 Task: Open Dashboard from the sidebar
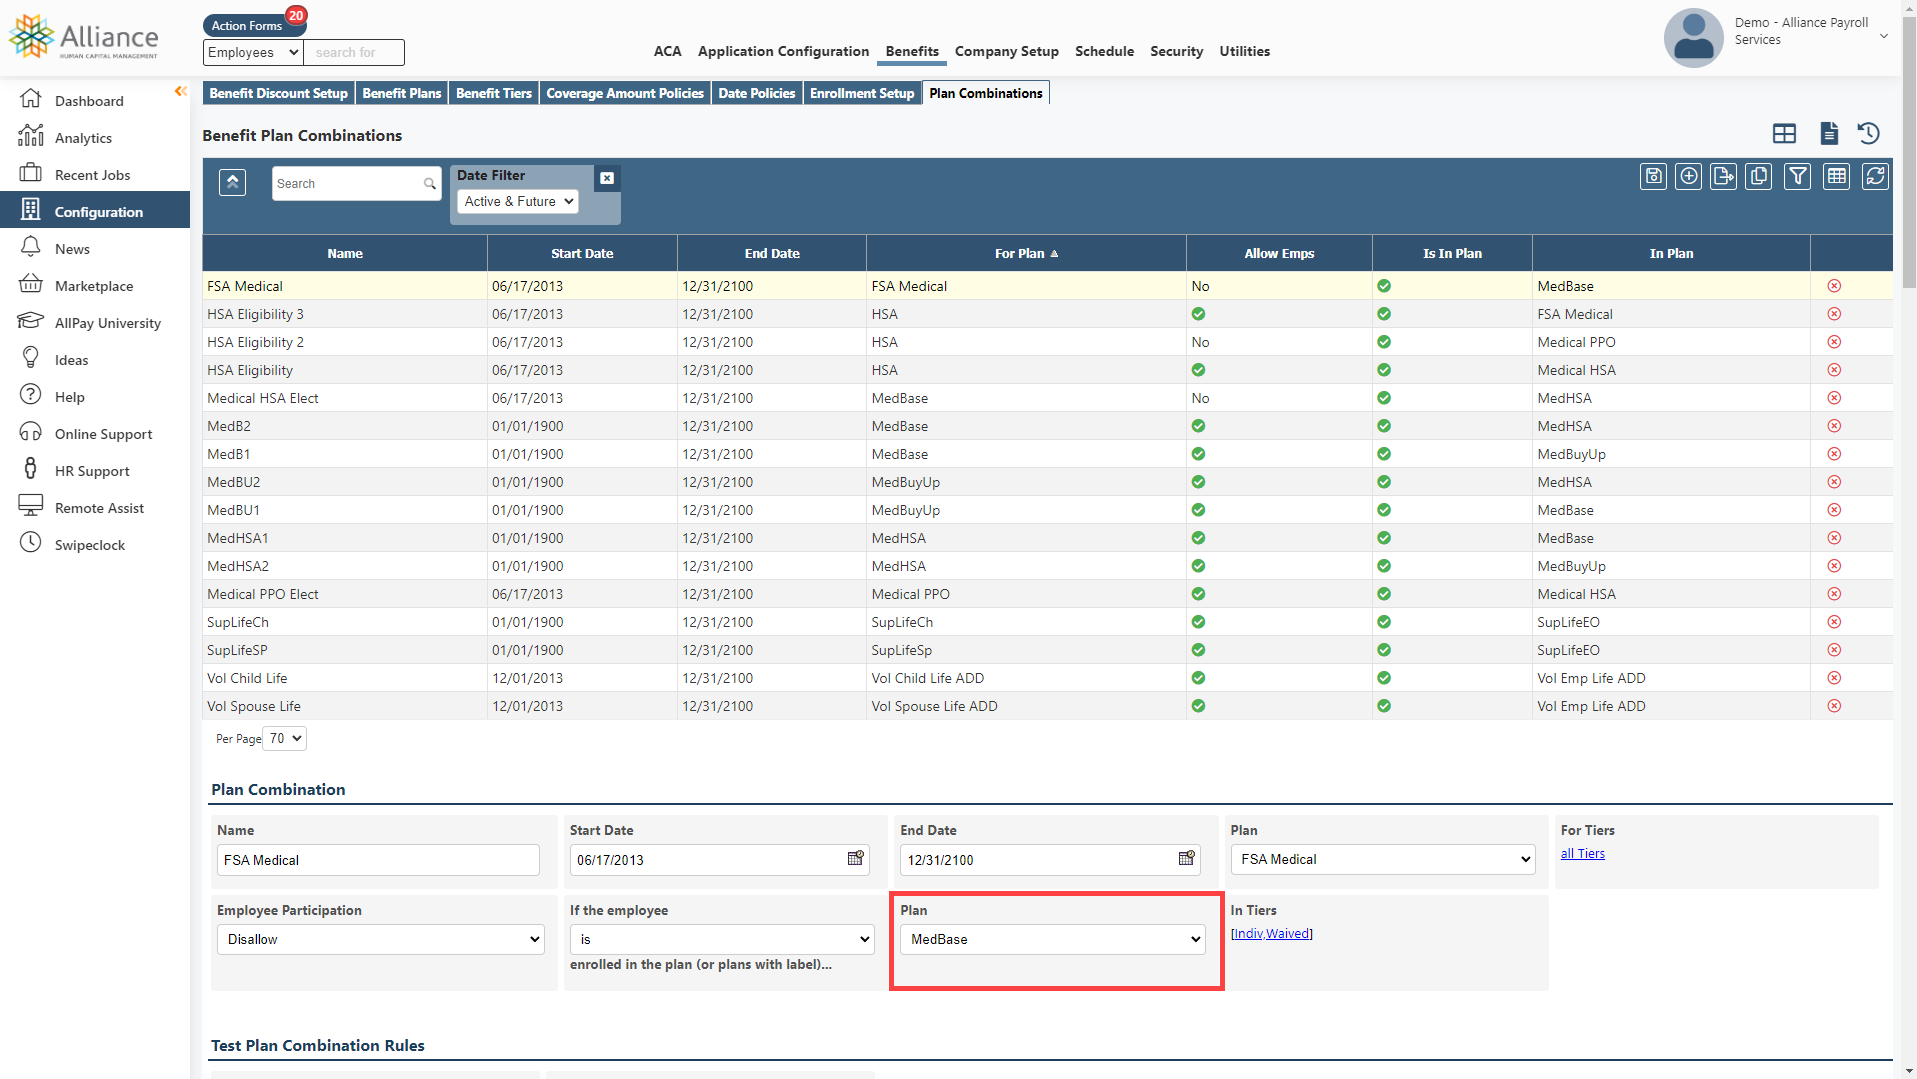(x=89, y=101)
